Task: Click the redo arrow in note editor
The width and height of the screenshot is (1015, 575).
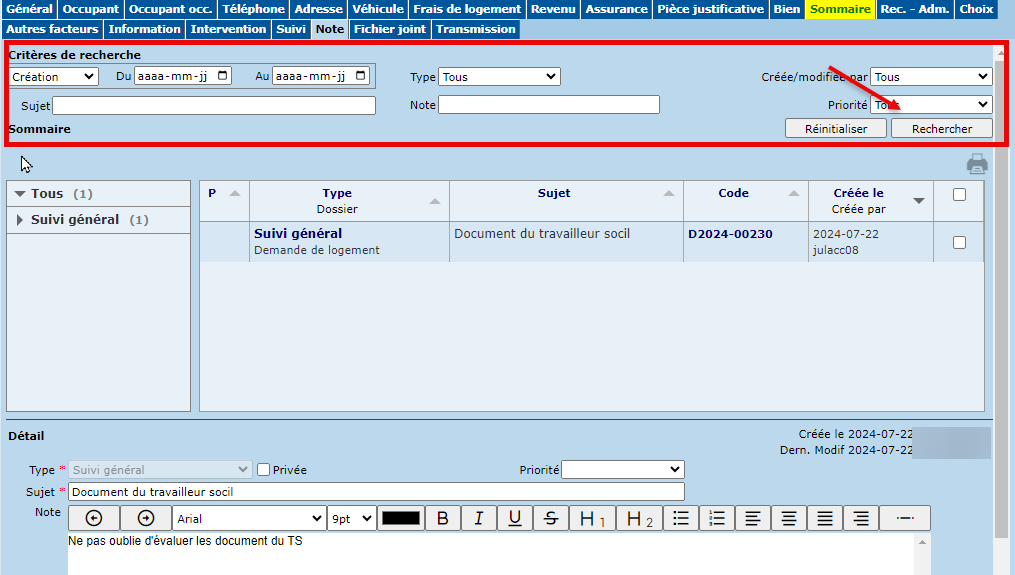Action: point(146,518)
